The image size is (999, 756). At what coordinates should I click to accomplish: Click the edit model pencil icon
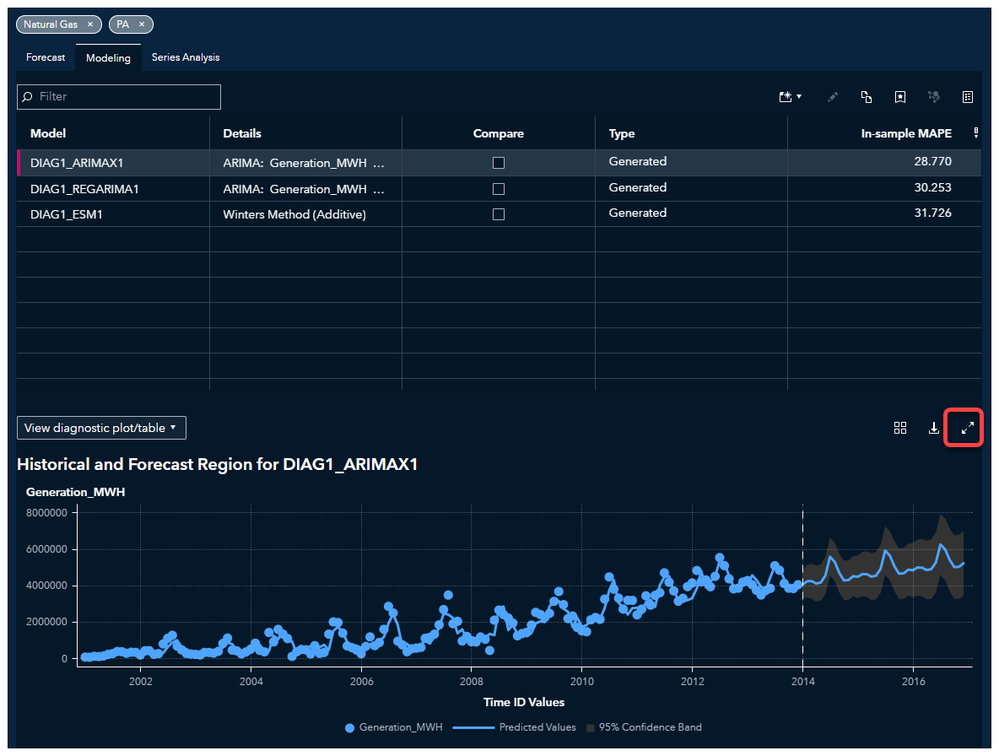[x=832, y=97]
